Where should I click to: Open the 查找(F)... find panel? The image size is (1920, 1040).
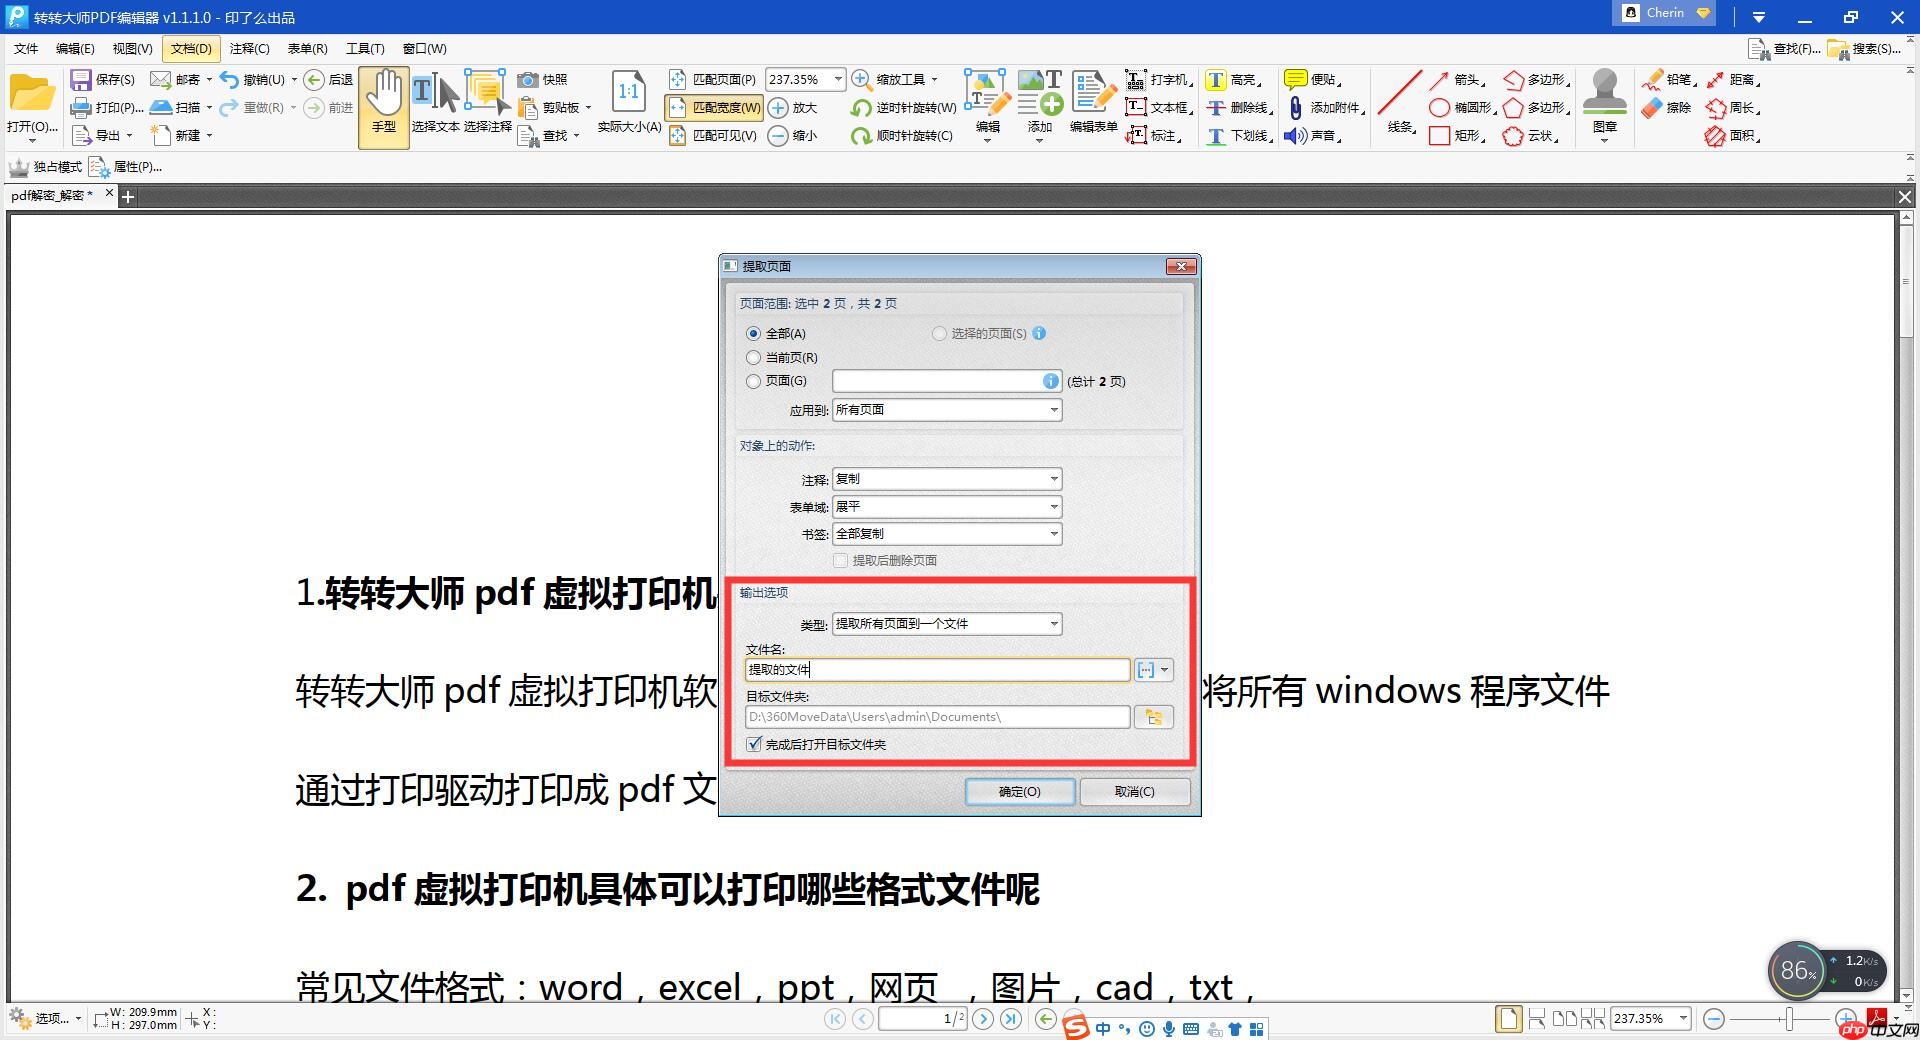[1784, 48]
